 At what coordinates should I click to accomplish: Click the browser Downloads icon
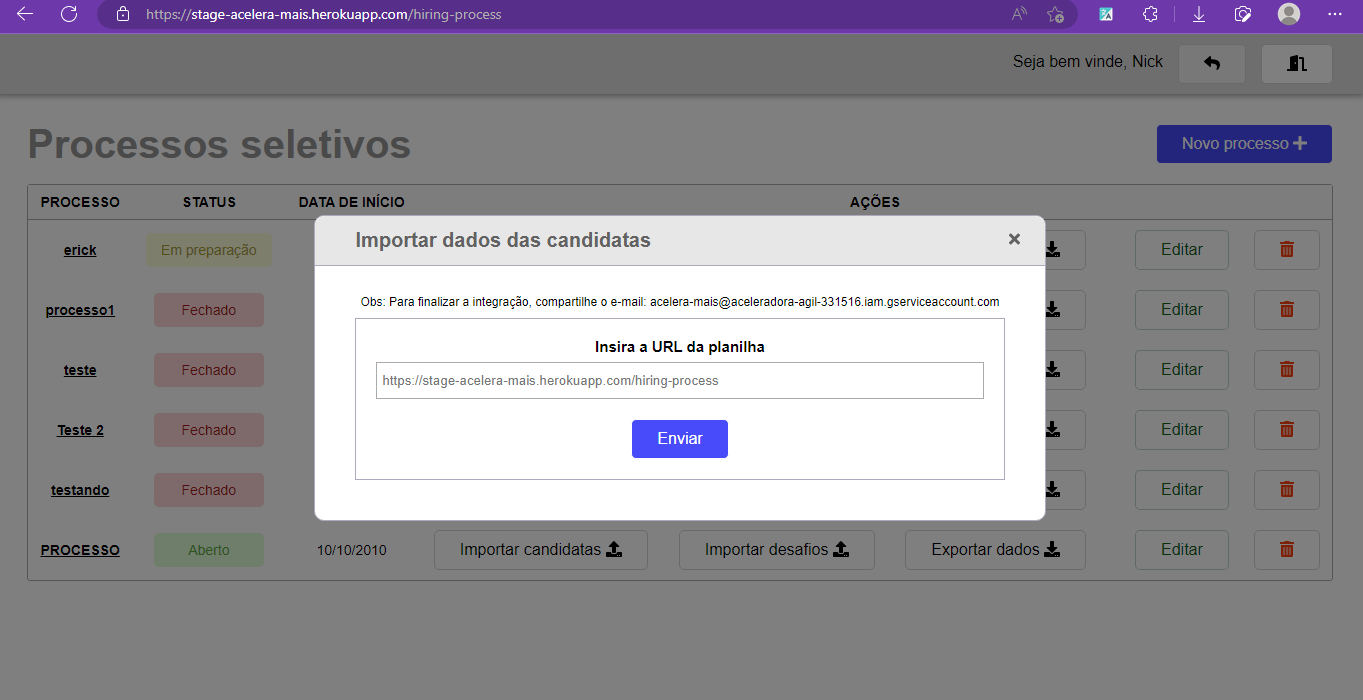pos(1198,15)
